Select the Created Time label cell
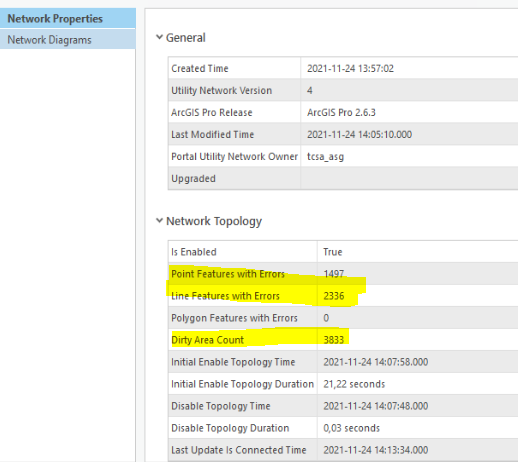Image resolution: width=518 pixels, height=462 pixels. point(200,68)
